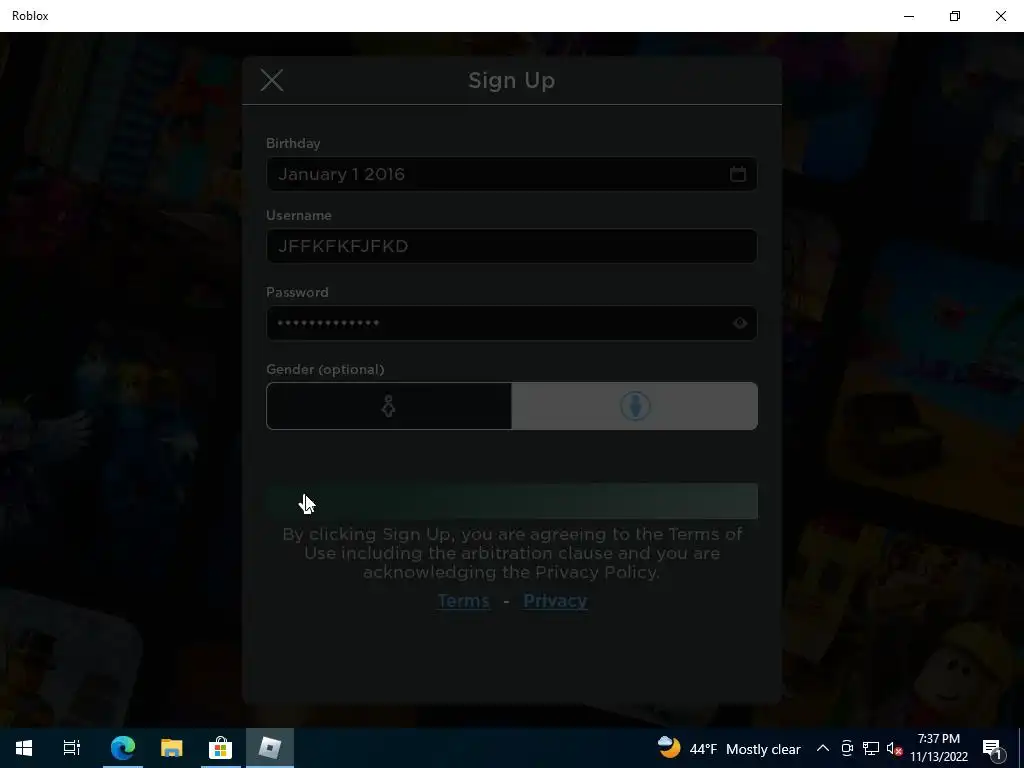The image size is (1024, 768).
Task: Open Task View on the taskbar
Action: [72, 748]
